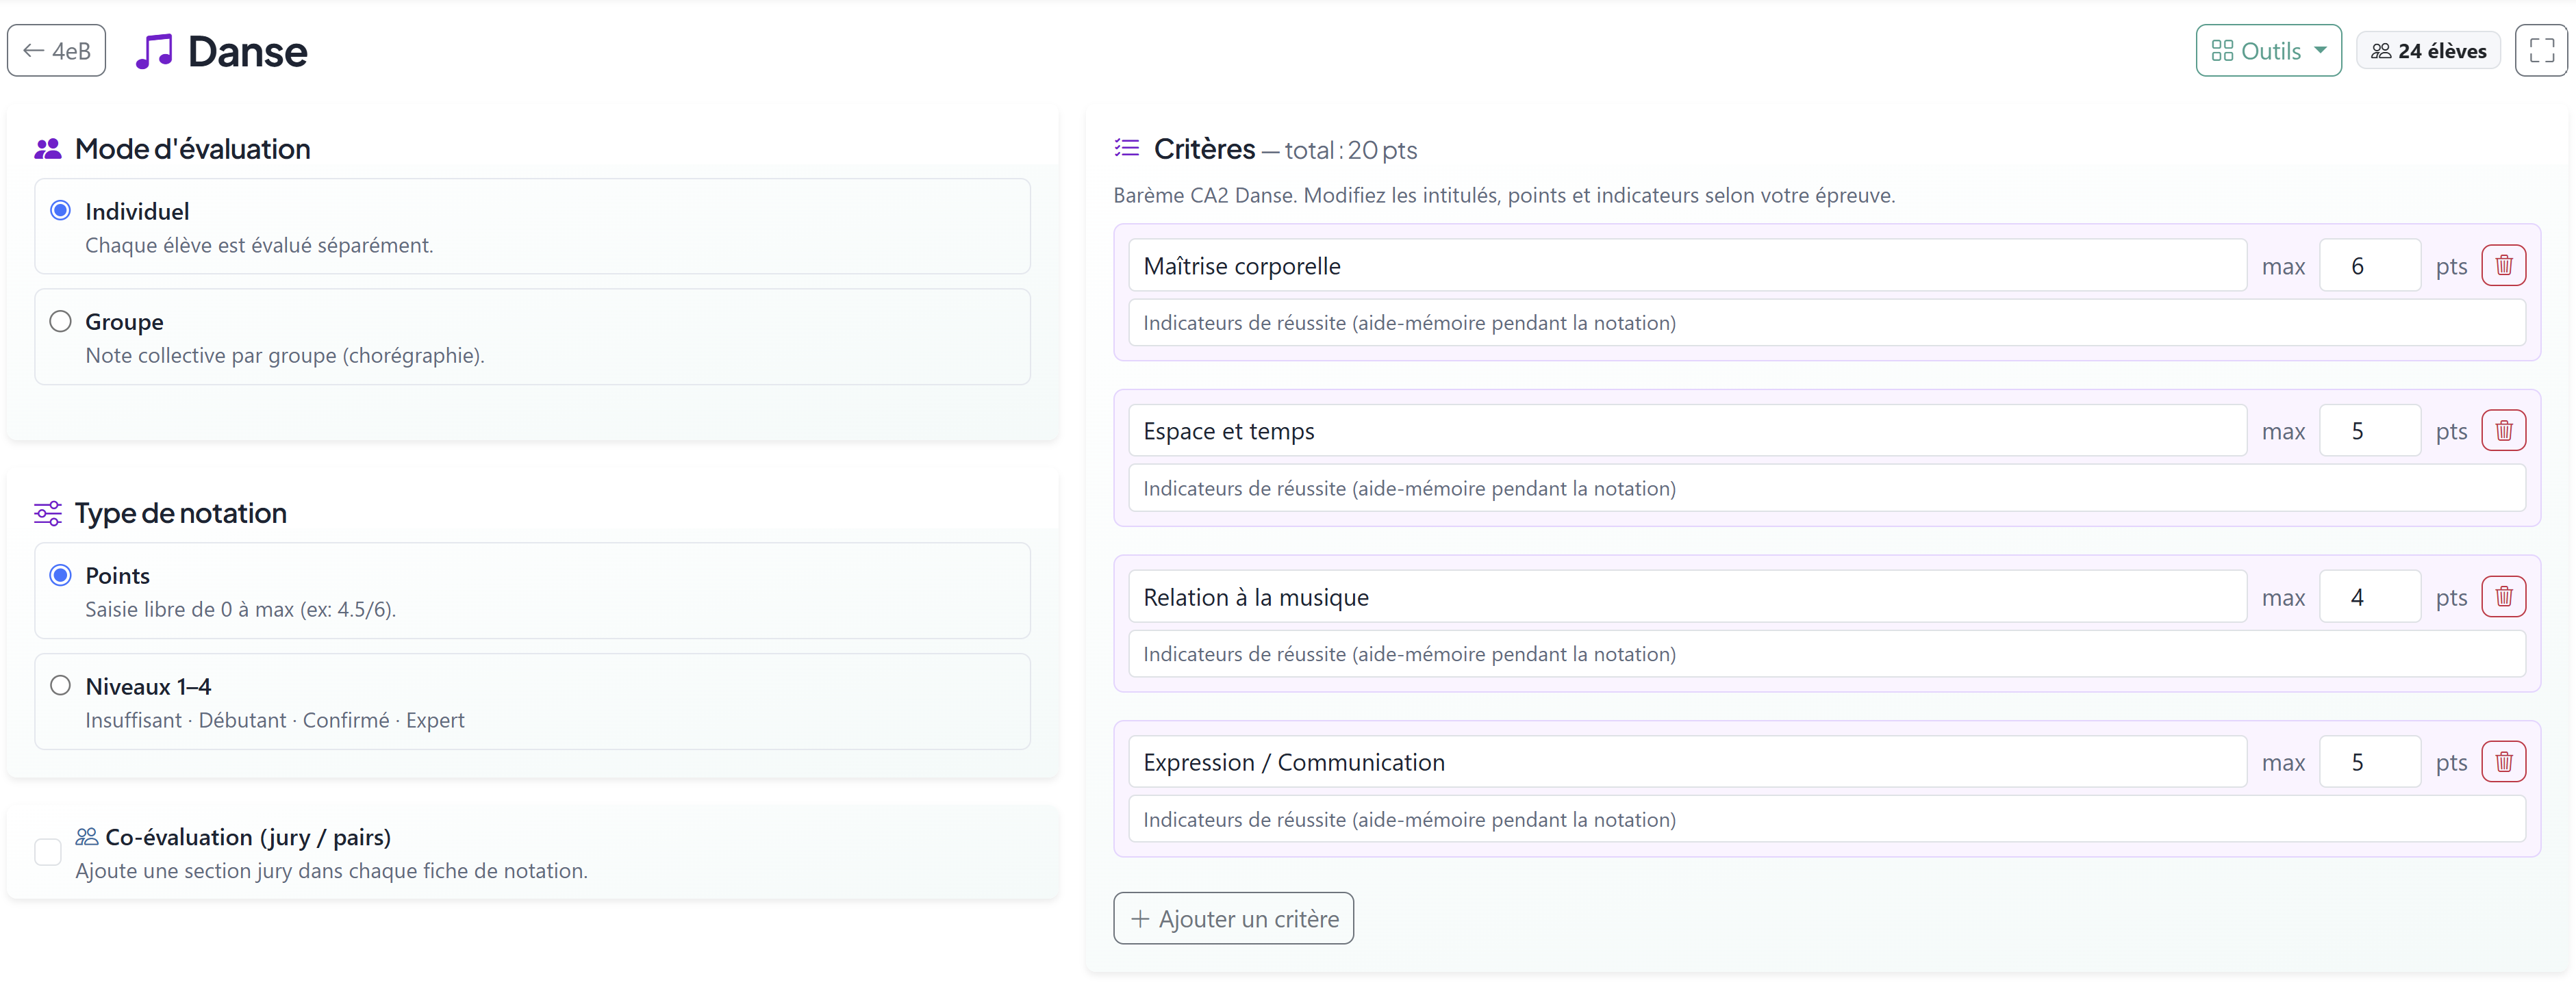This screenshot has height=989, width=2576.
Task: Click the Critères list icon
Action: (1126, 148)
